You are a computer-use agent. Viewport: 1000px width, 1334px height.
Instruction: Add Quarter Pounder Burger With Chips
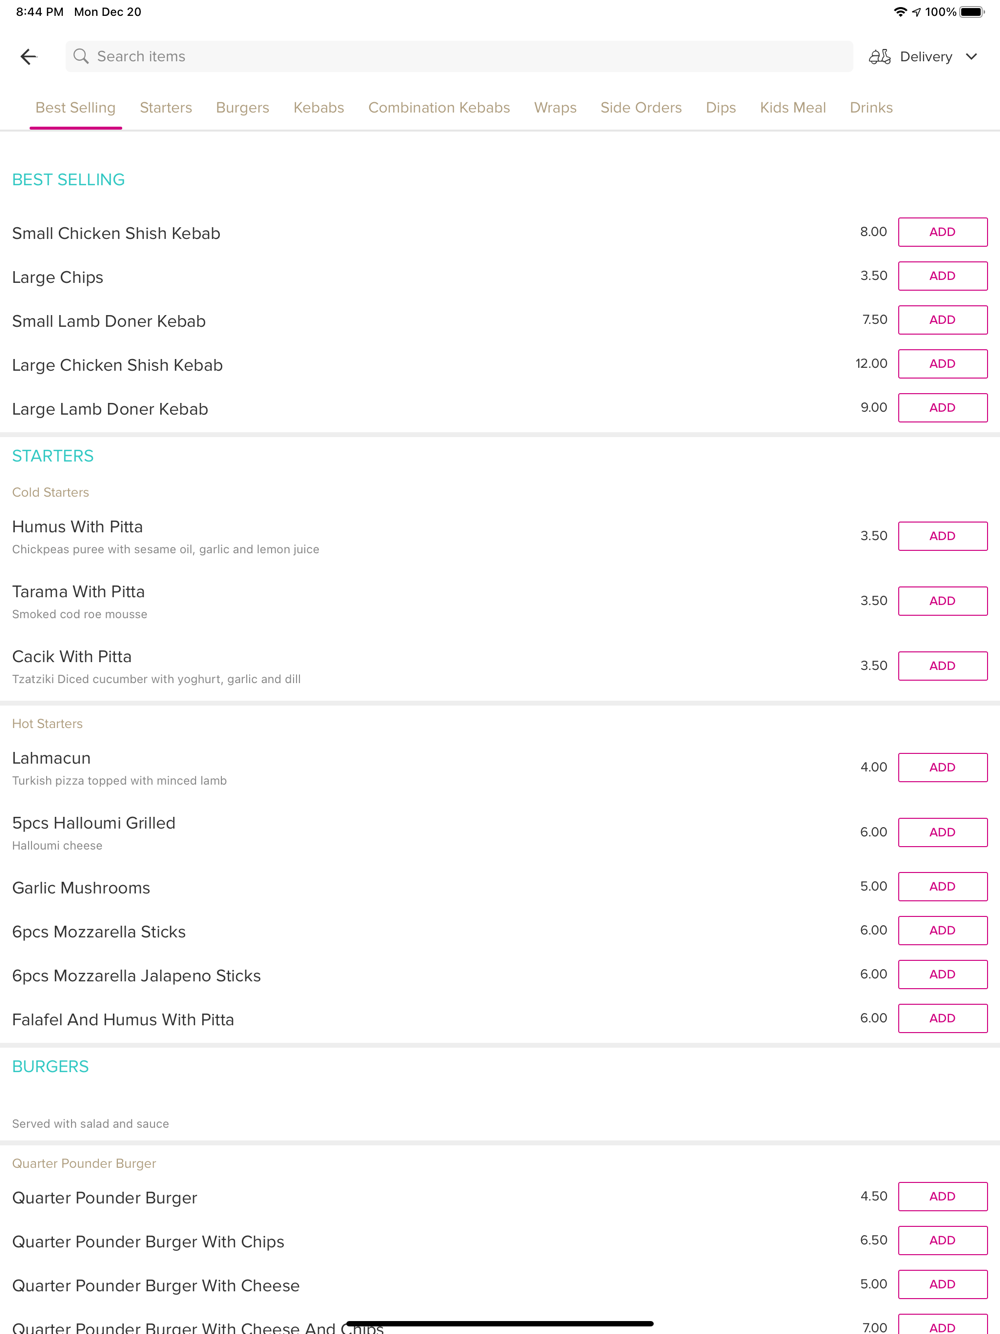click(x=942, y=1240)
